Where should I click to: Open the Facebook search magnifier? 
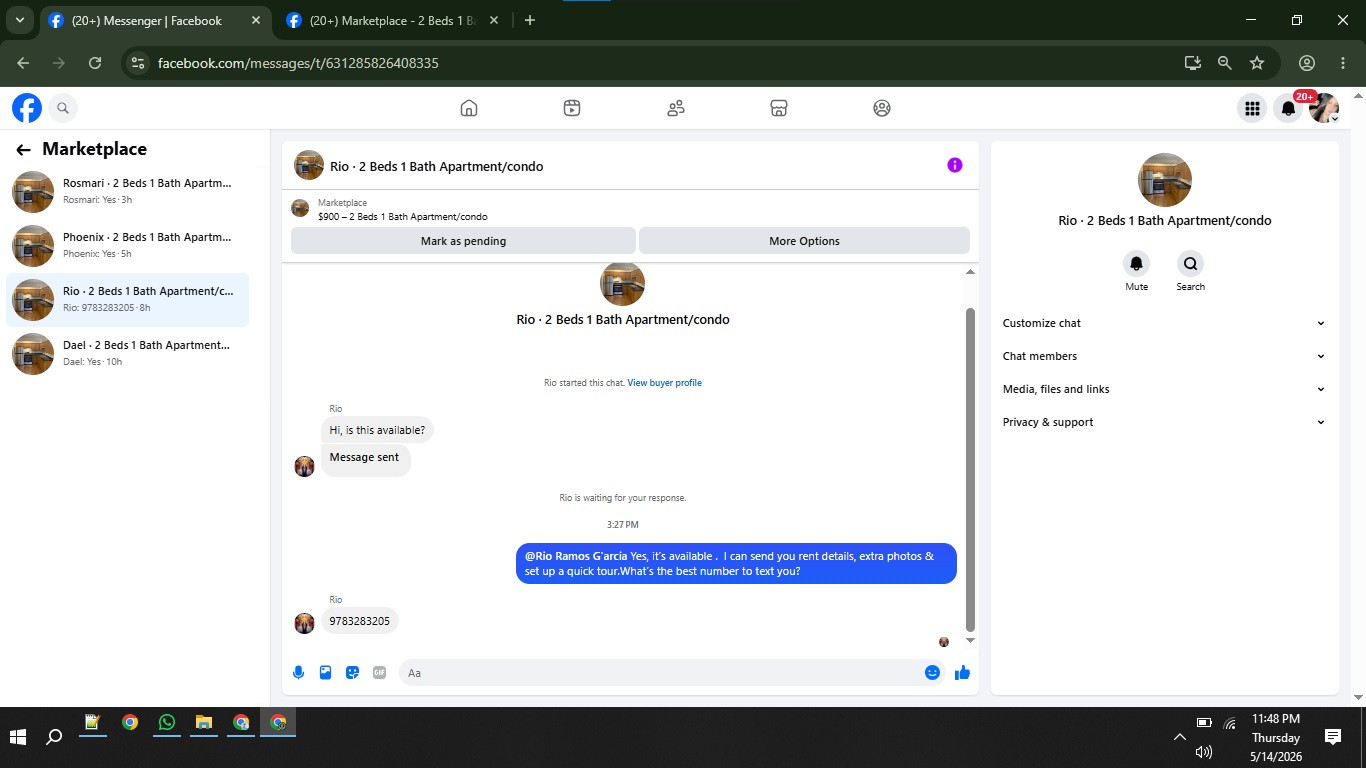(x=63, y=108)
